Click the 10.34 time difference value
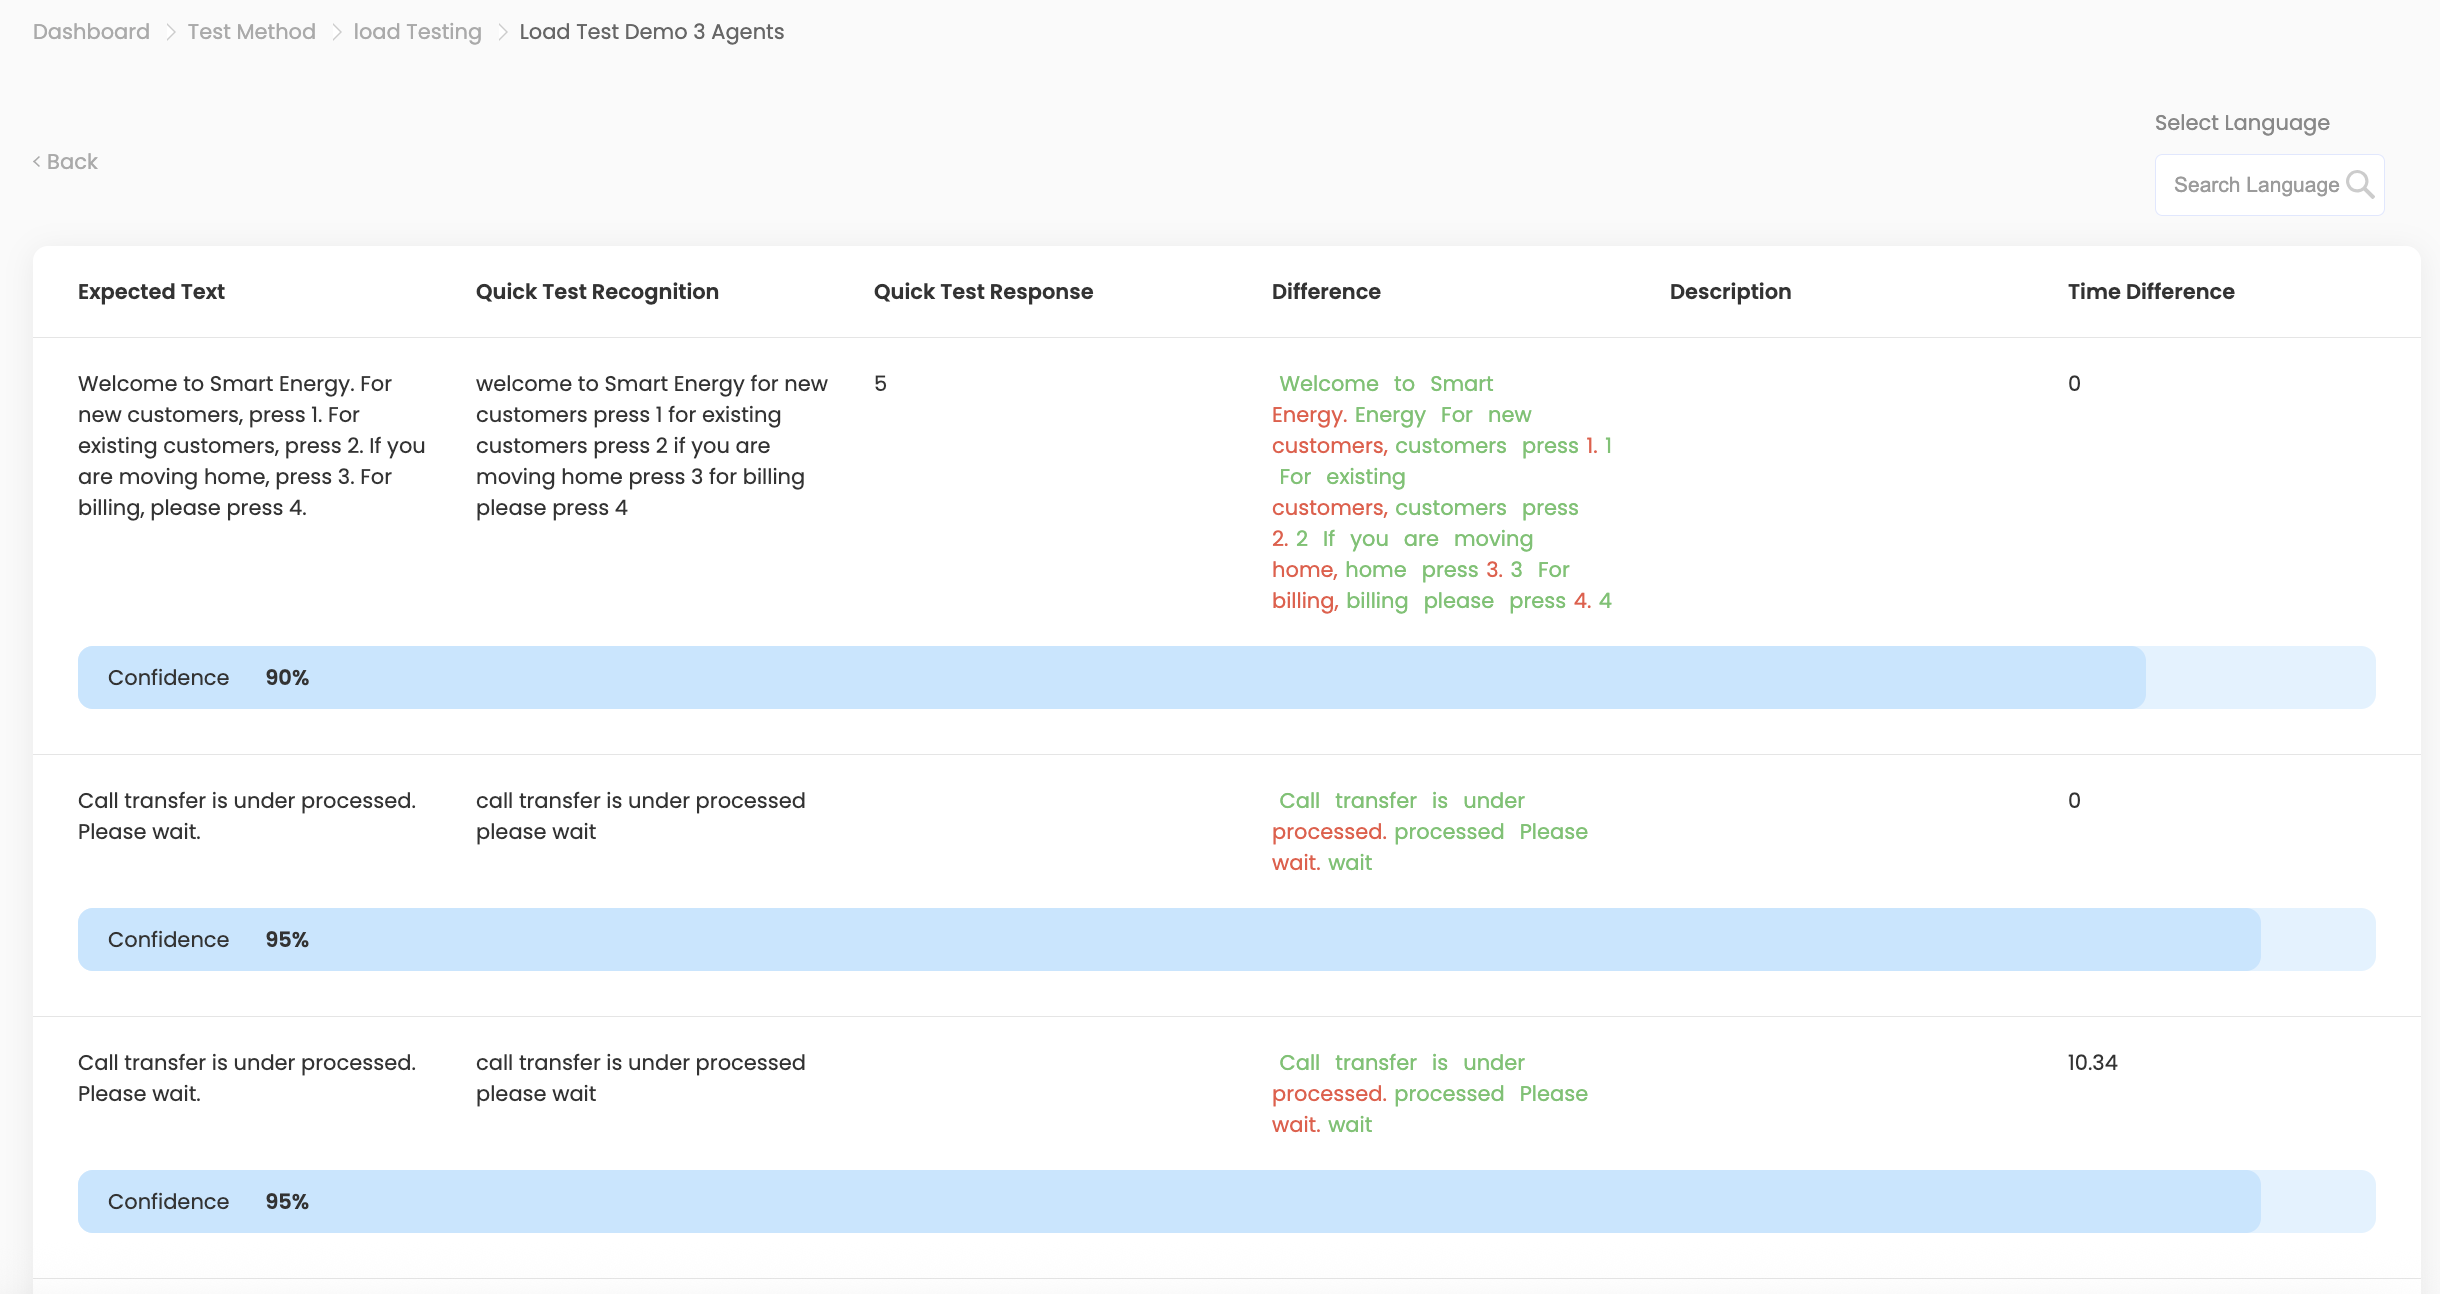2440x1294 pixels. (x=2092, y=1063)
